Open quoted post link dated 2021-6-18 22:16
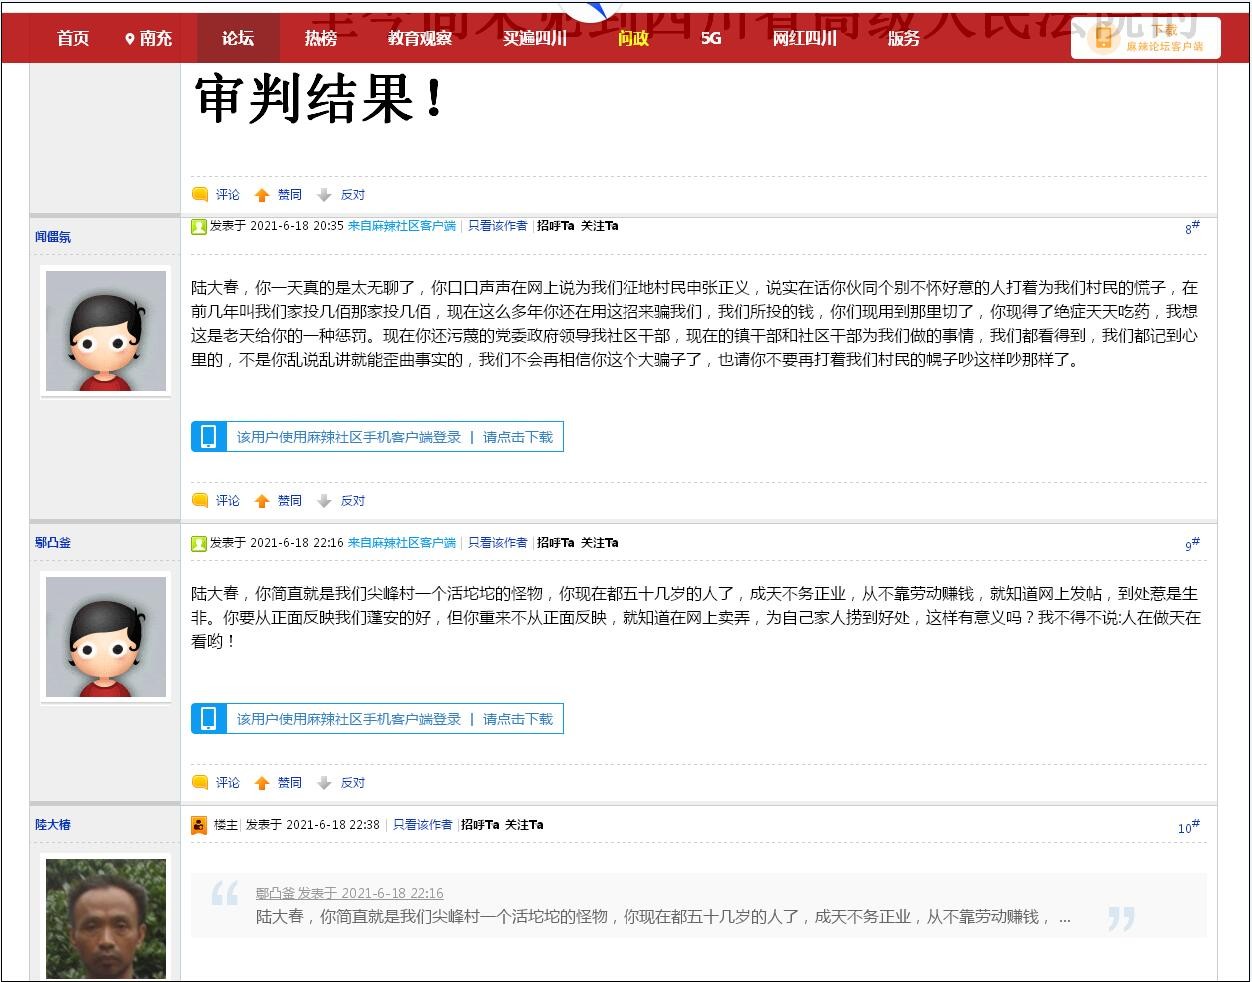Image resolution: width=1252 pixels, height=982 pixels. 349,893
